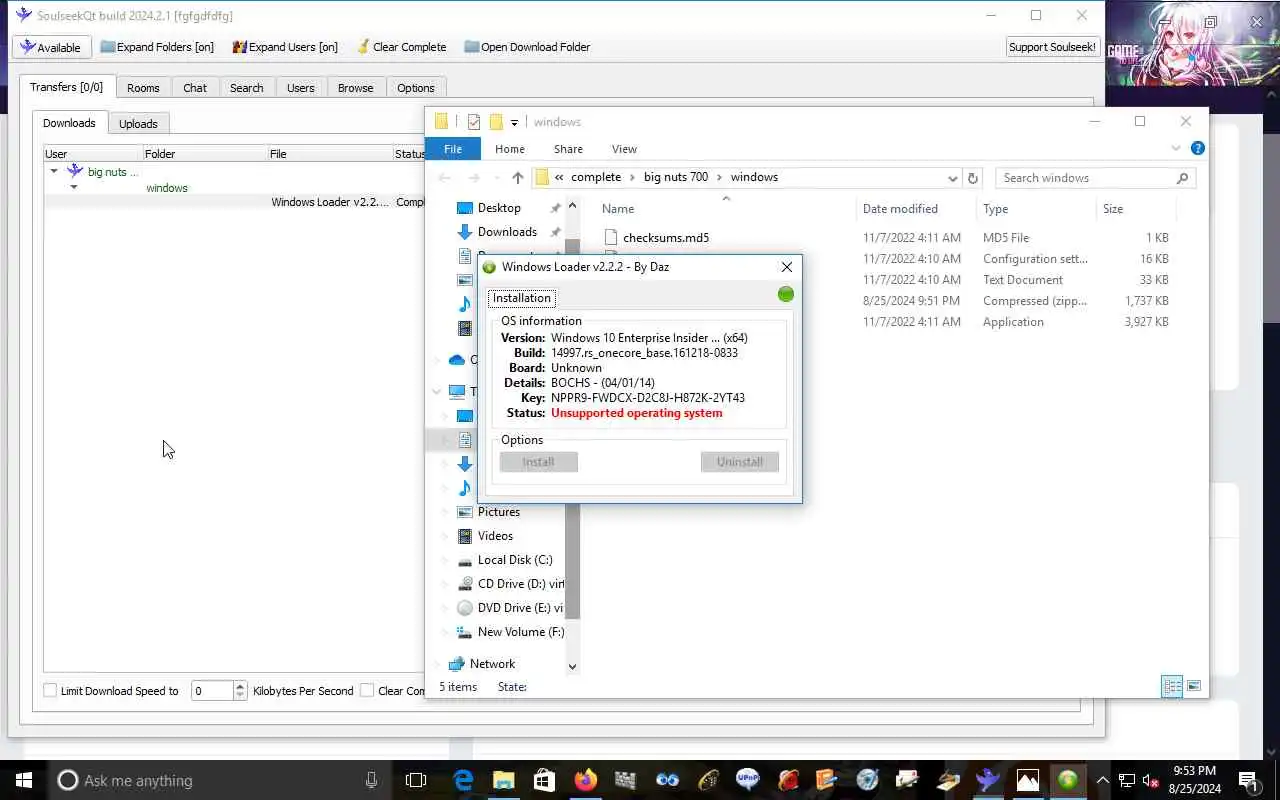This screenshot has width=1280, height=800.
Task: Collapse the windows folder node in Downloads
Action: tap(73, 188)
